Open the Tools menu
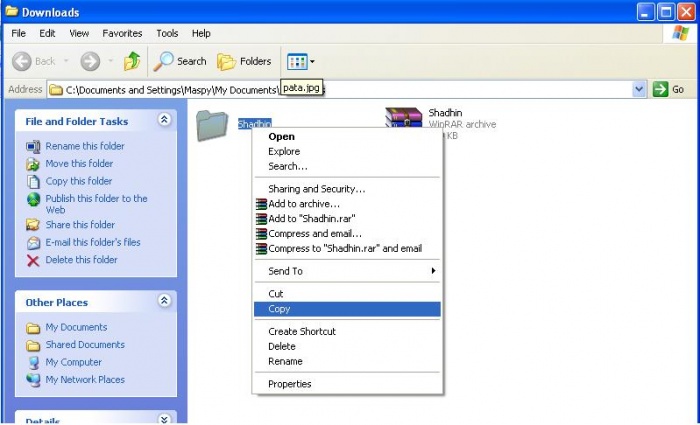Viewport: 700px width, 425px height. click(x=167, y=33)
